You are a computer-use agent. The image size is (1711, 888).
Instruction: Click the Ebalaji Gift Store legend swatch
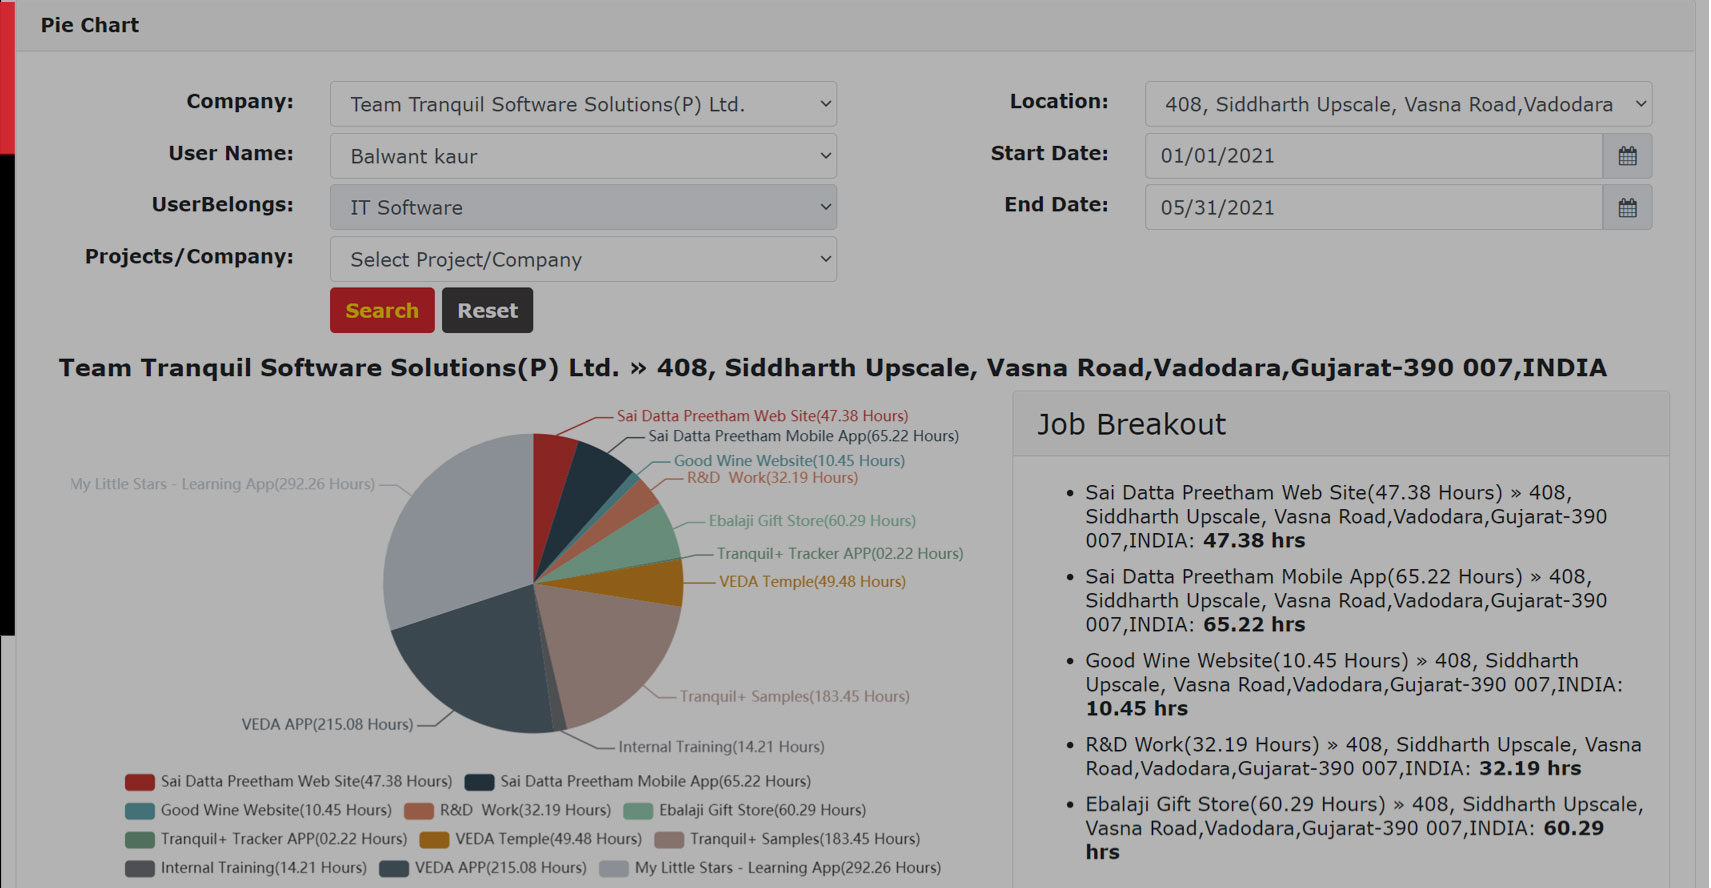638,811
